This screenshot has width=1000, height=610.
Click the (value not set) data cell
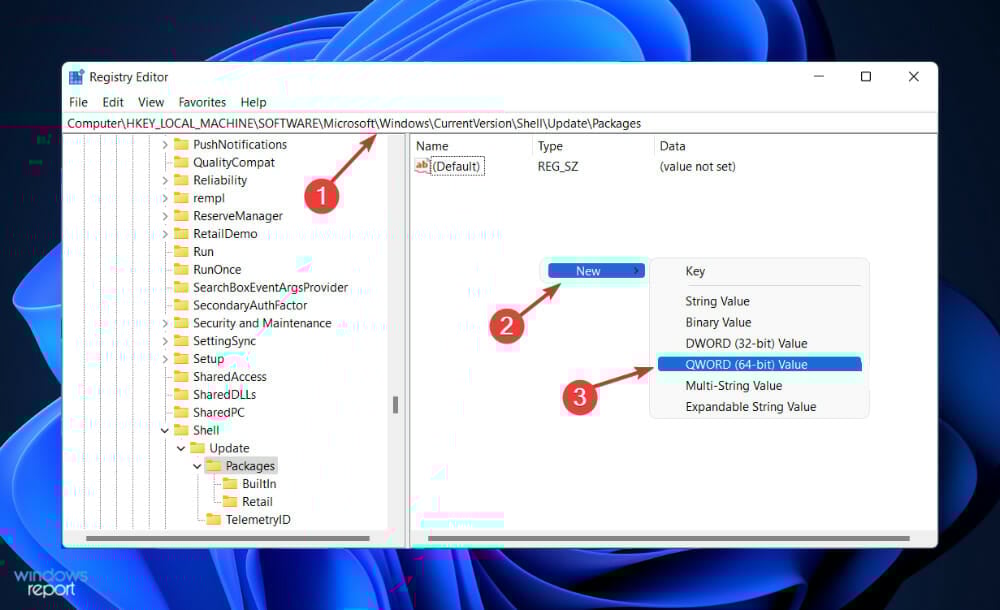coord(697,167)
